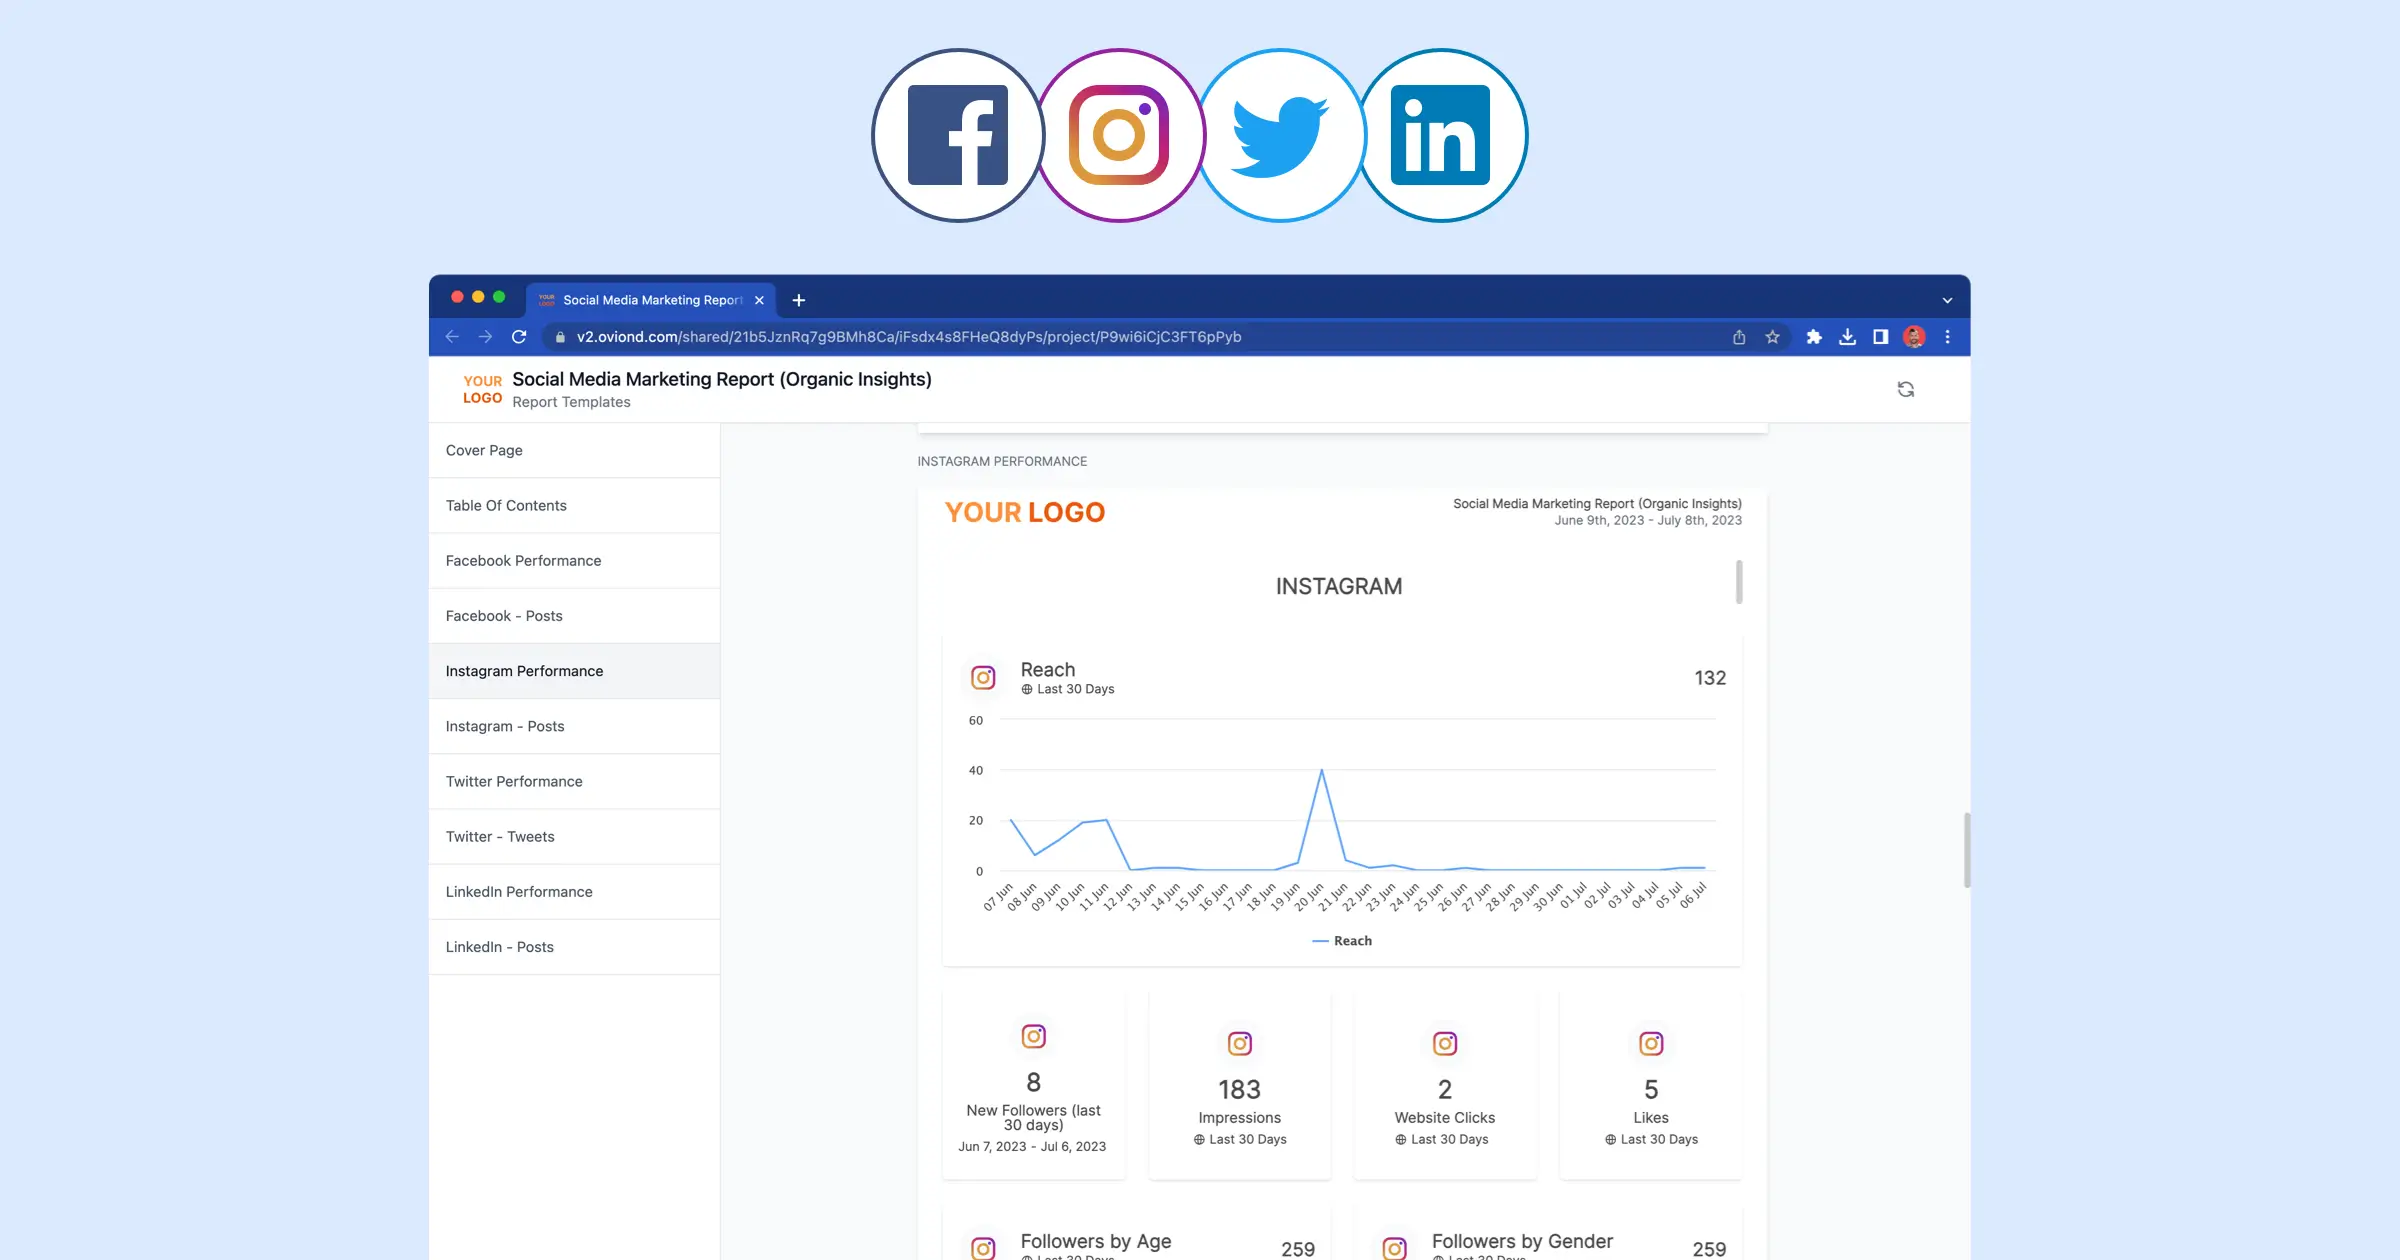Viewport: 2400px width, 1260px height.
Task: Click the Instagram logo circle at top
Action: (1119, 135)
